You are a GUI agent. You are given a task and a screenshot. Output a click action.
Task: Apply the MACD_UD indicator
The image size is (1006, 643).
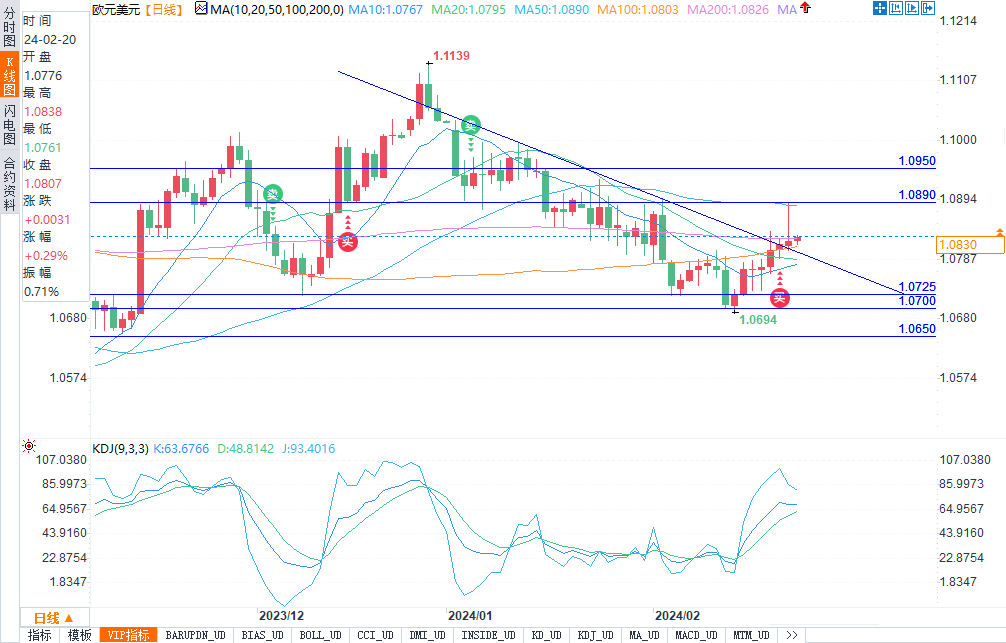[x=694, y=635]
